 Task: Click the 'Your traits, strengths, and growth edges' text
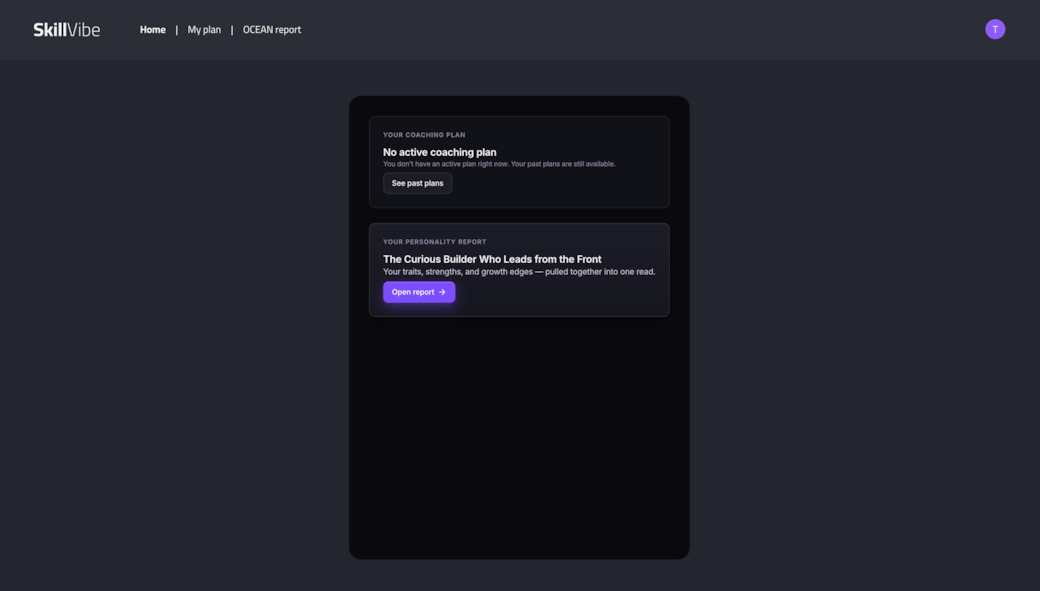(519, 272)
